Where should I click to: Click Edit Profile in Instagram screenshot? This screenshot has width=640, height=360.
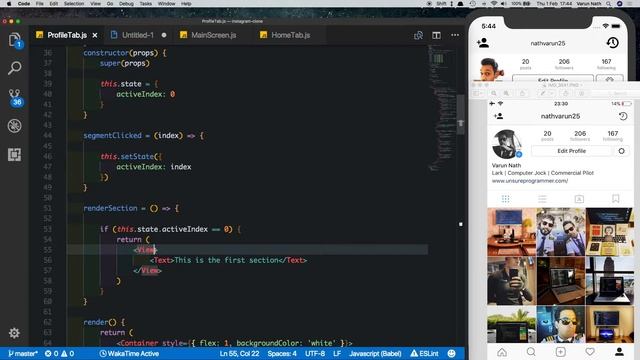[571, 151]
